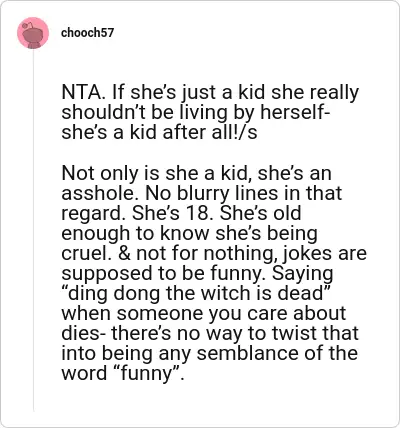Click the phrase when someone you care about
This screenshot has width=400, height=428.
click(204, 313)
